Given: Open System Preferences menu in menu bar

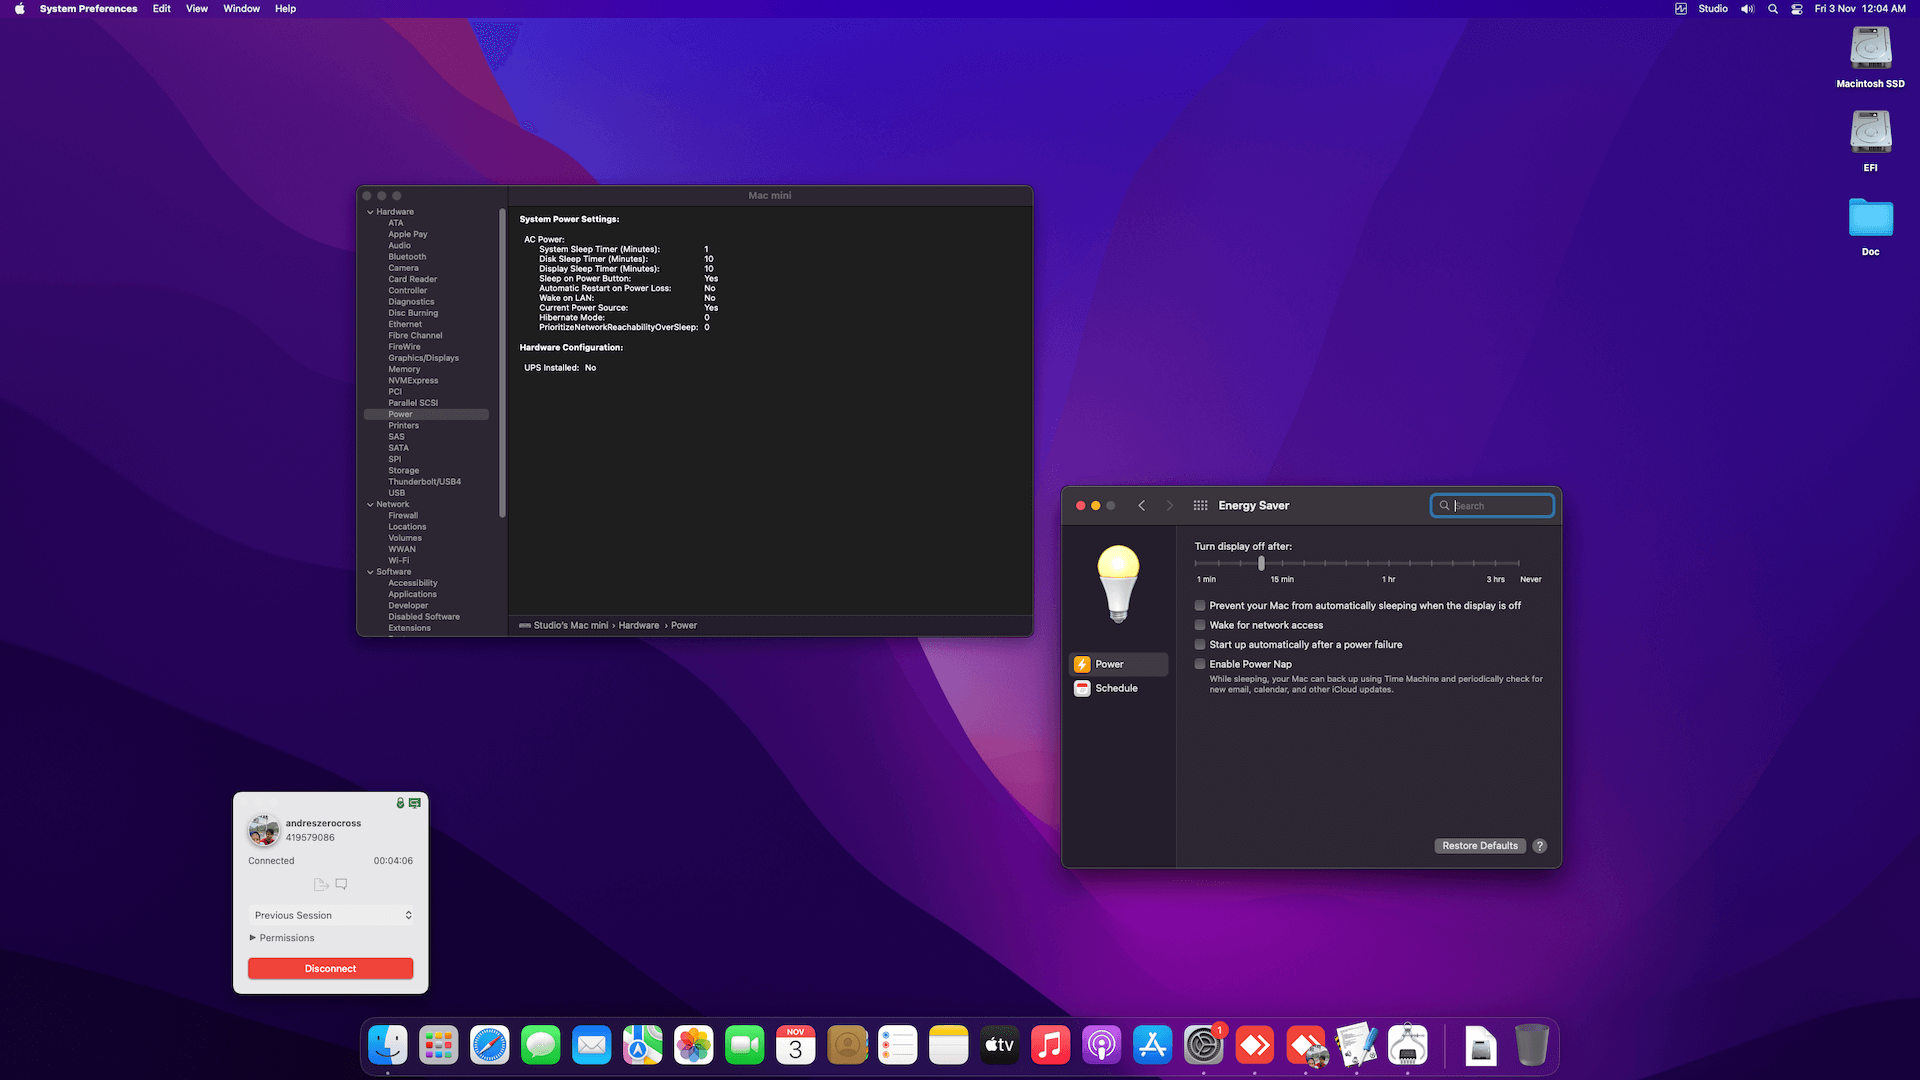Looking at the screenshot, I should (88, 9).
